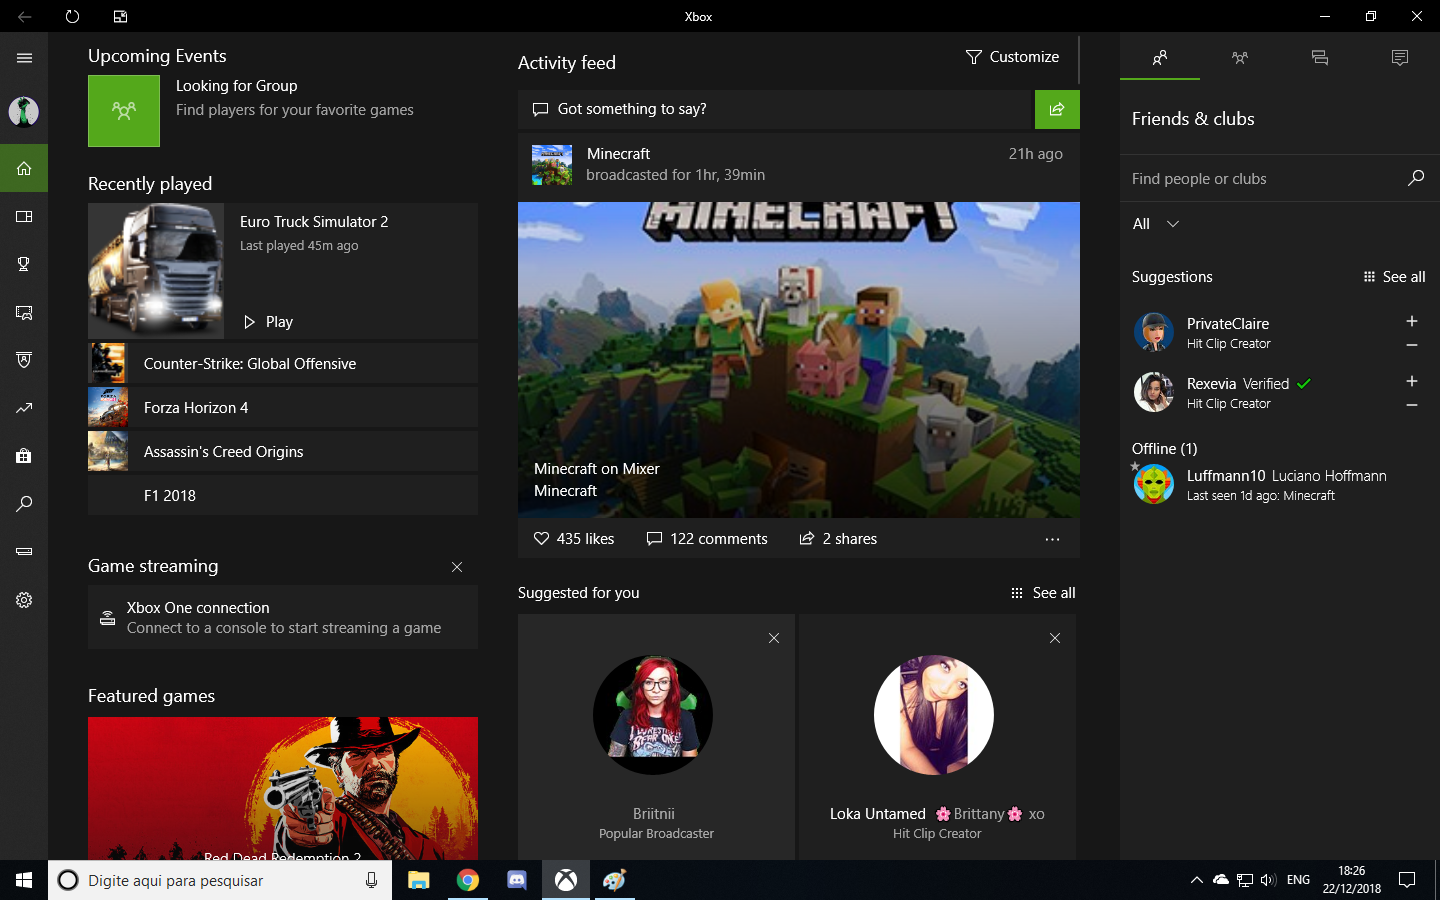This screenshot has height=900, width=1440.
Task: Click the Got something to say field
Action: point(776,109)
